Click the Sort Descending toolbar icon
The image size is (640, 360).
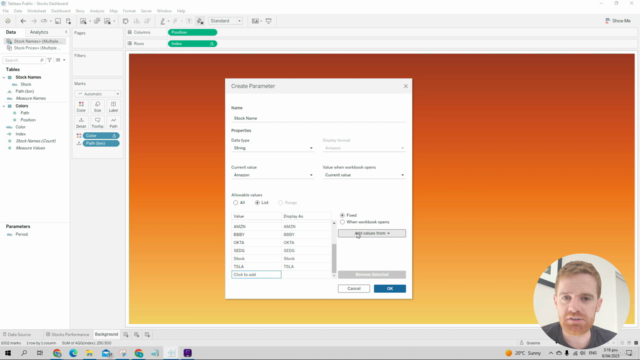[147, 21]
